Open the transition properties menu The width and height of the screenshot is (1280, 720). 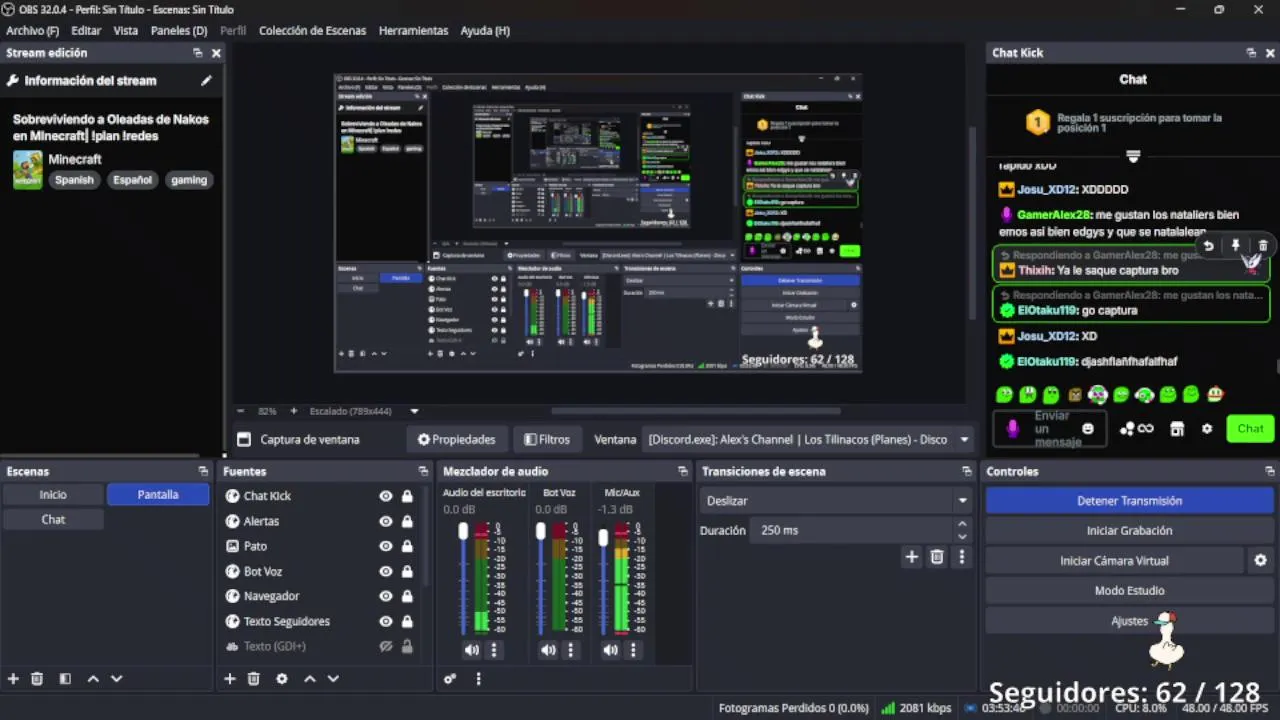coord(962,557)
